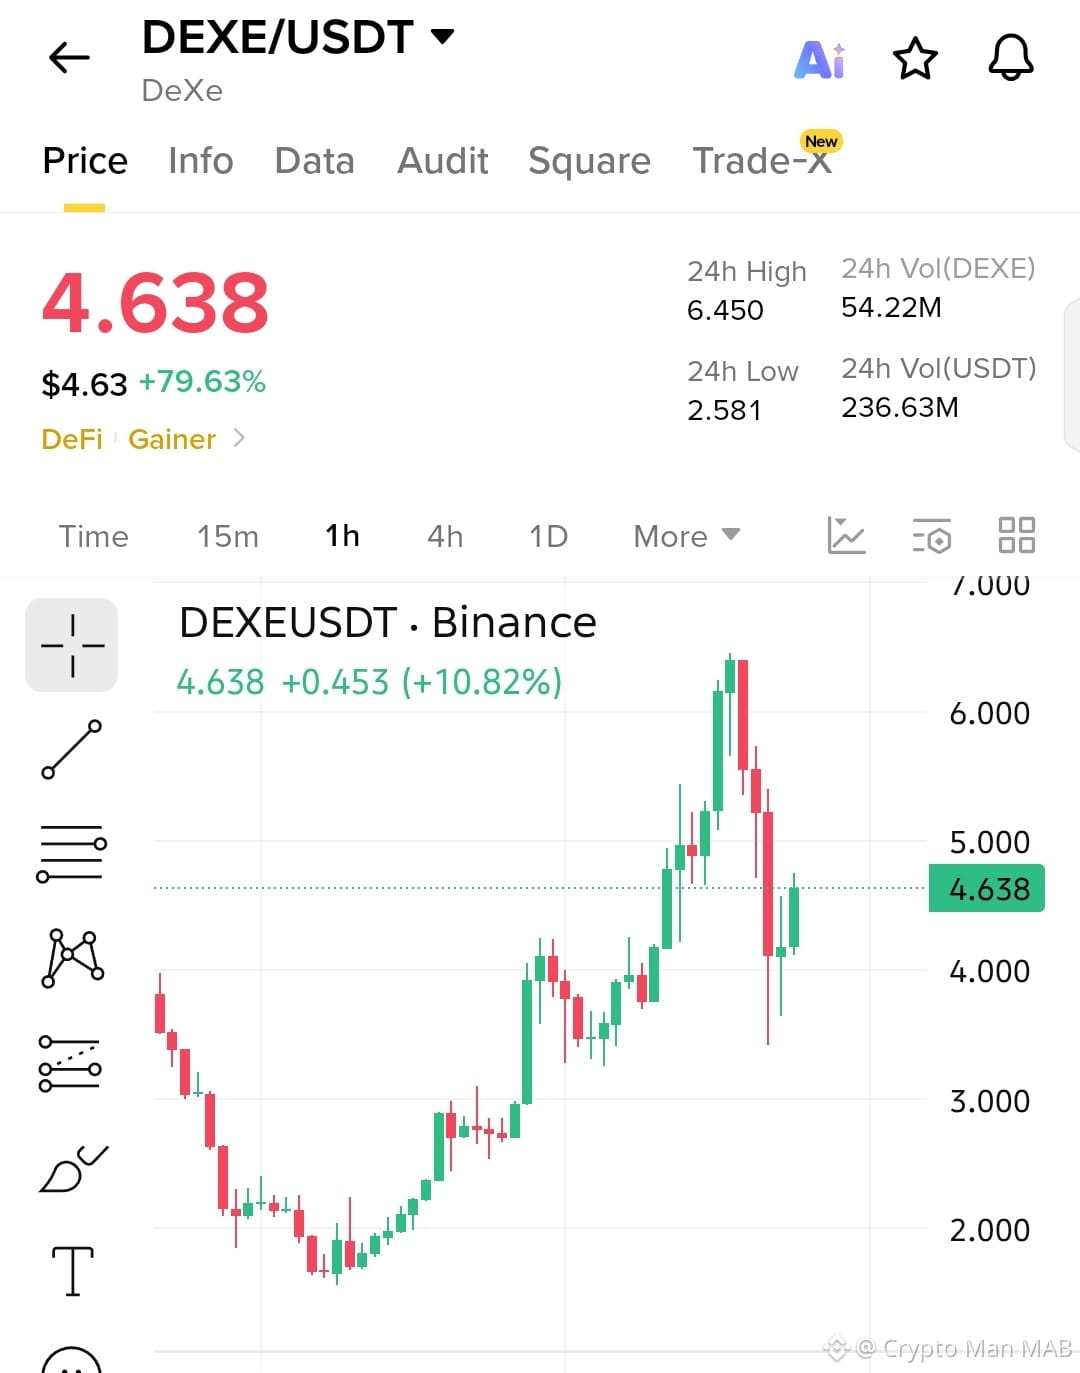Image resolution: width=1080 pixels, height=1373 pixels.
Task: Select the horizontal lines tool
Action: coord(72,853)
